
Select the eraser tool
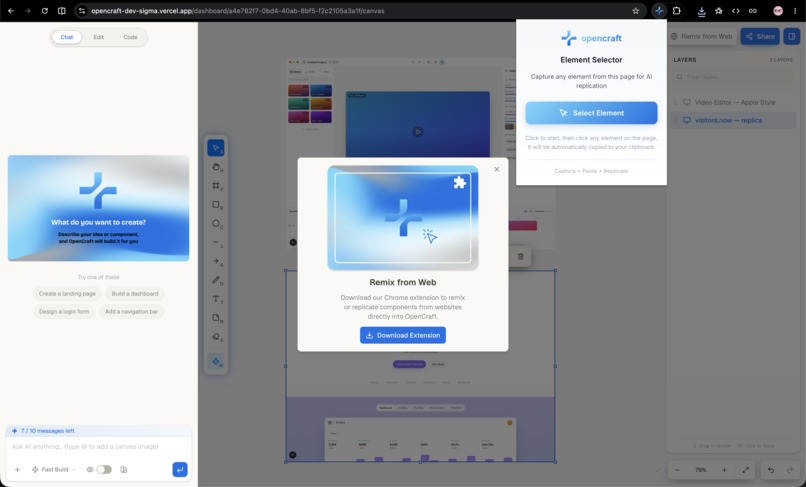pyautogui.click(x=216, y=337)
